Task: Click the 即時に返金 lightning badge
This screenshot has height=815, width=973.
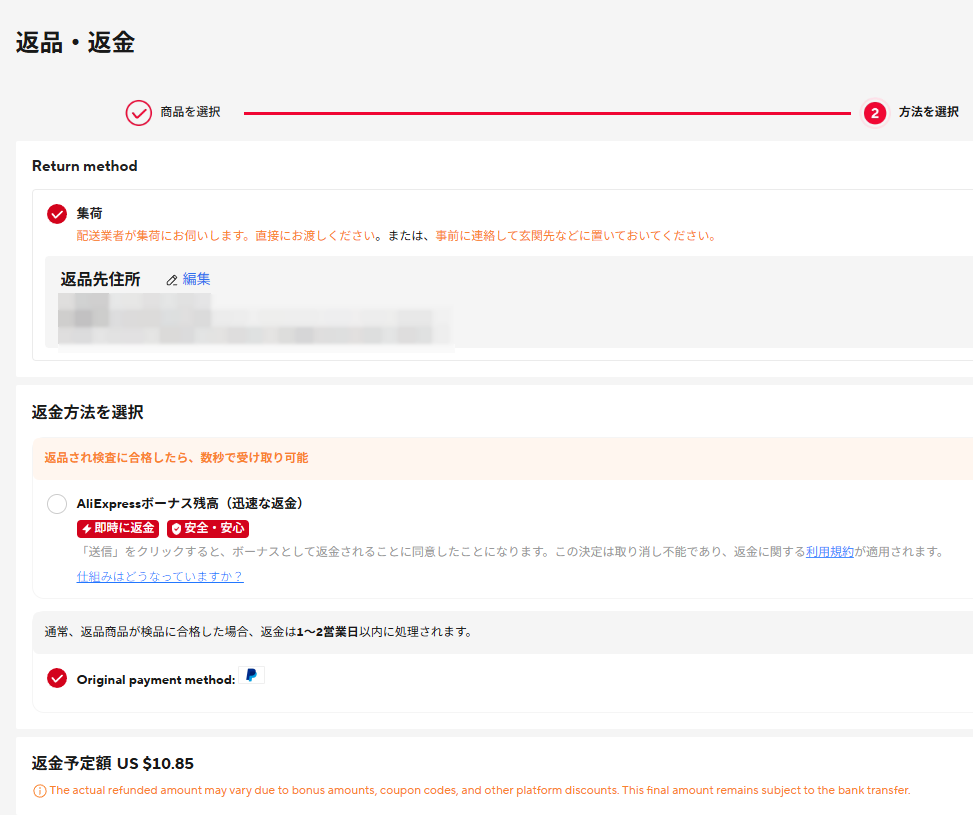Action: coord(118,528)
